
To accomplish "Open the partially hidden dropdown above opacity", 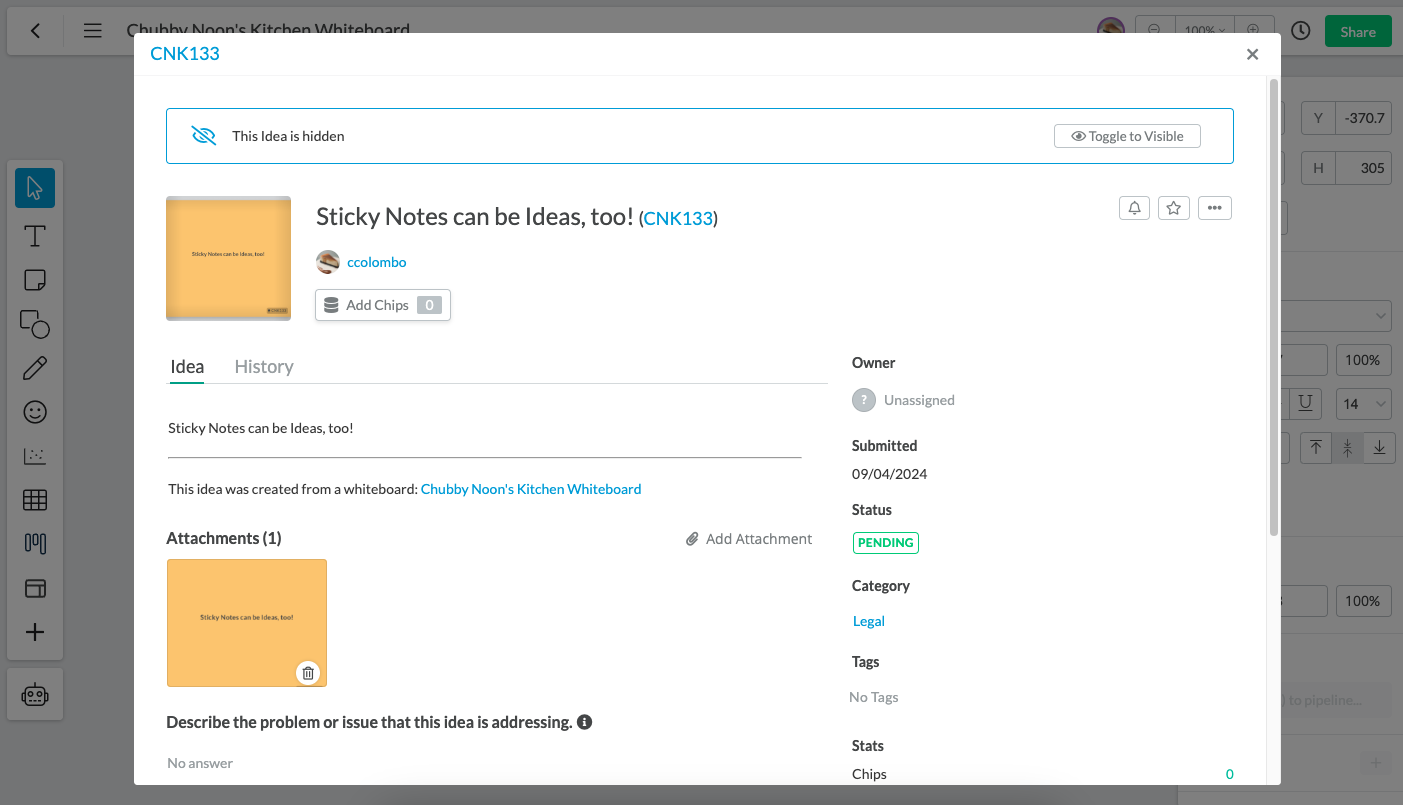I will [1336, 317].
